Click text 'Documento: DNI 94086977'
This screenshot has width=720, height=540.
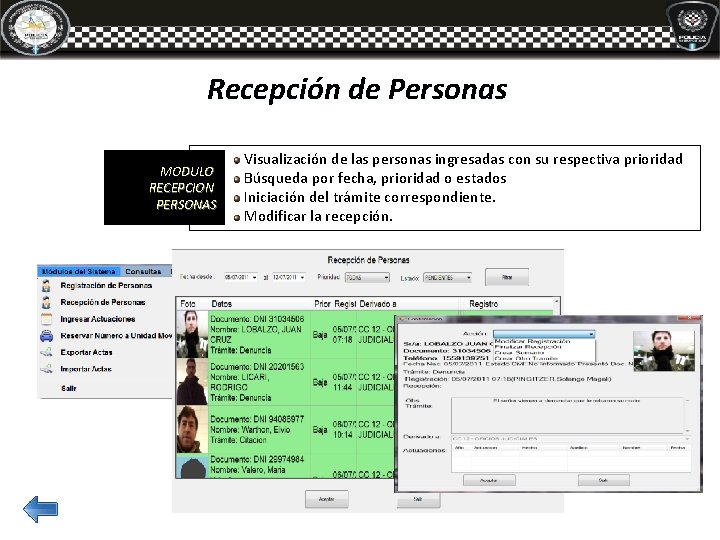coord(257,419)
